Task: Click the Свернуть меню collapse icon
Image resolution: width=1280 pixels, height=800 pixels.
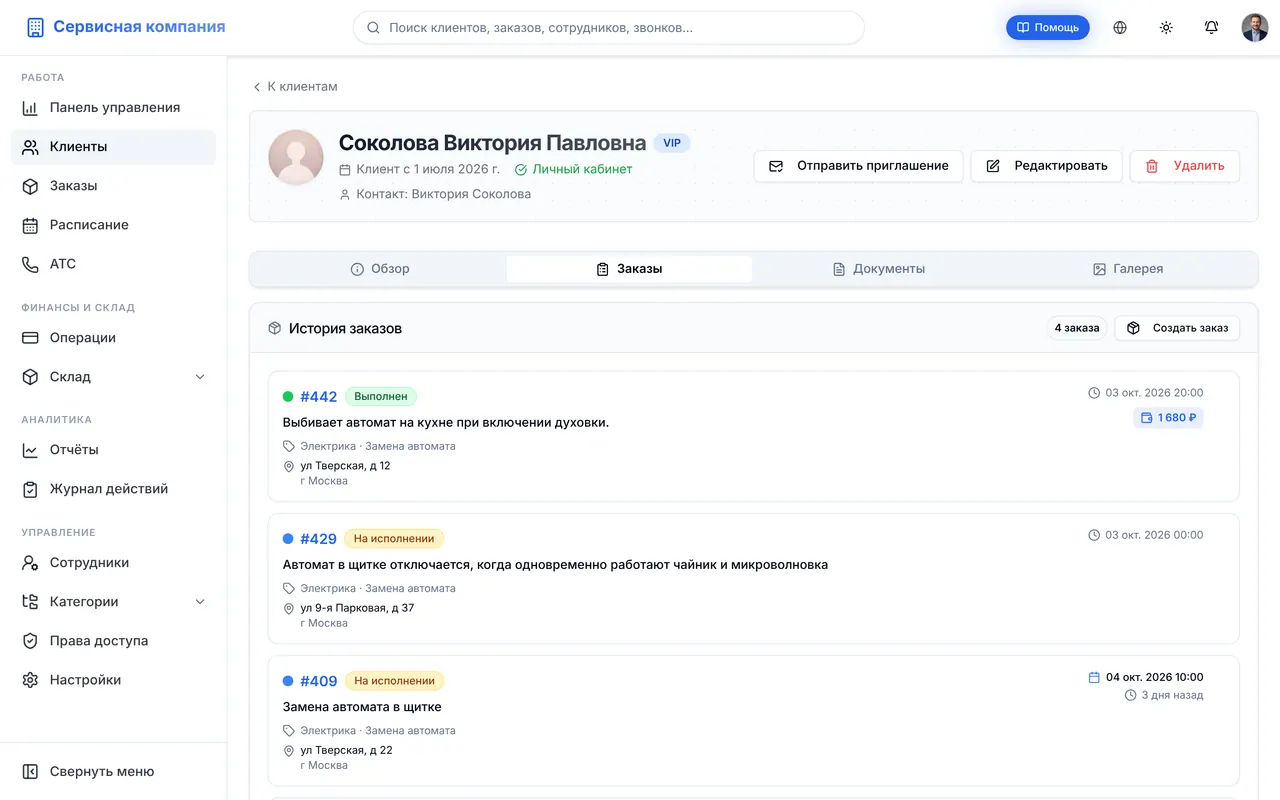Action: point(31,772)
